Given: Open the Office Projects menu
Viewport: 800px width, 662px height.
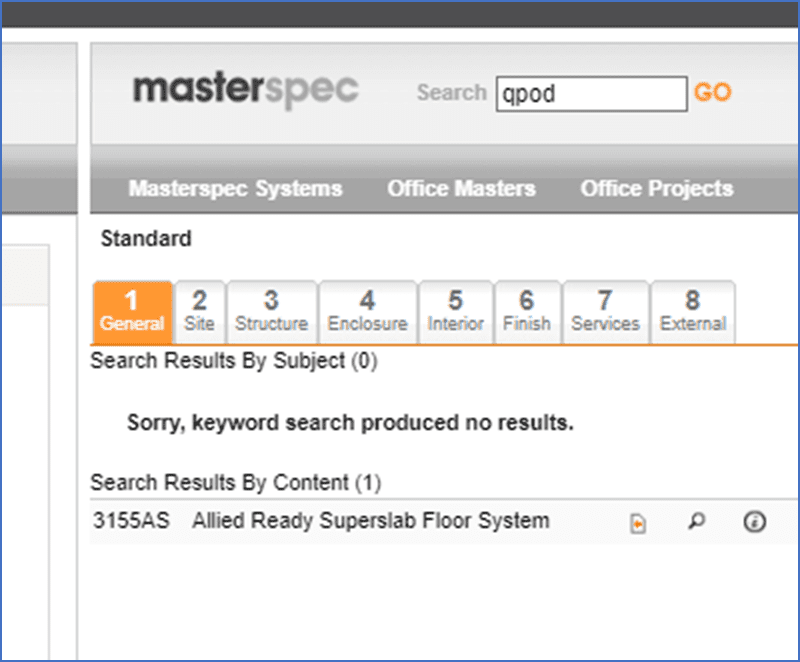Looking at the screenshot, I should tap(657, 189).
